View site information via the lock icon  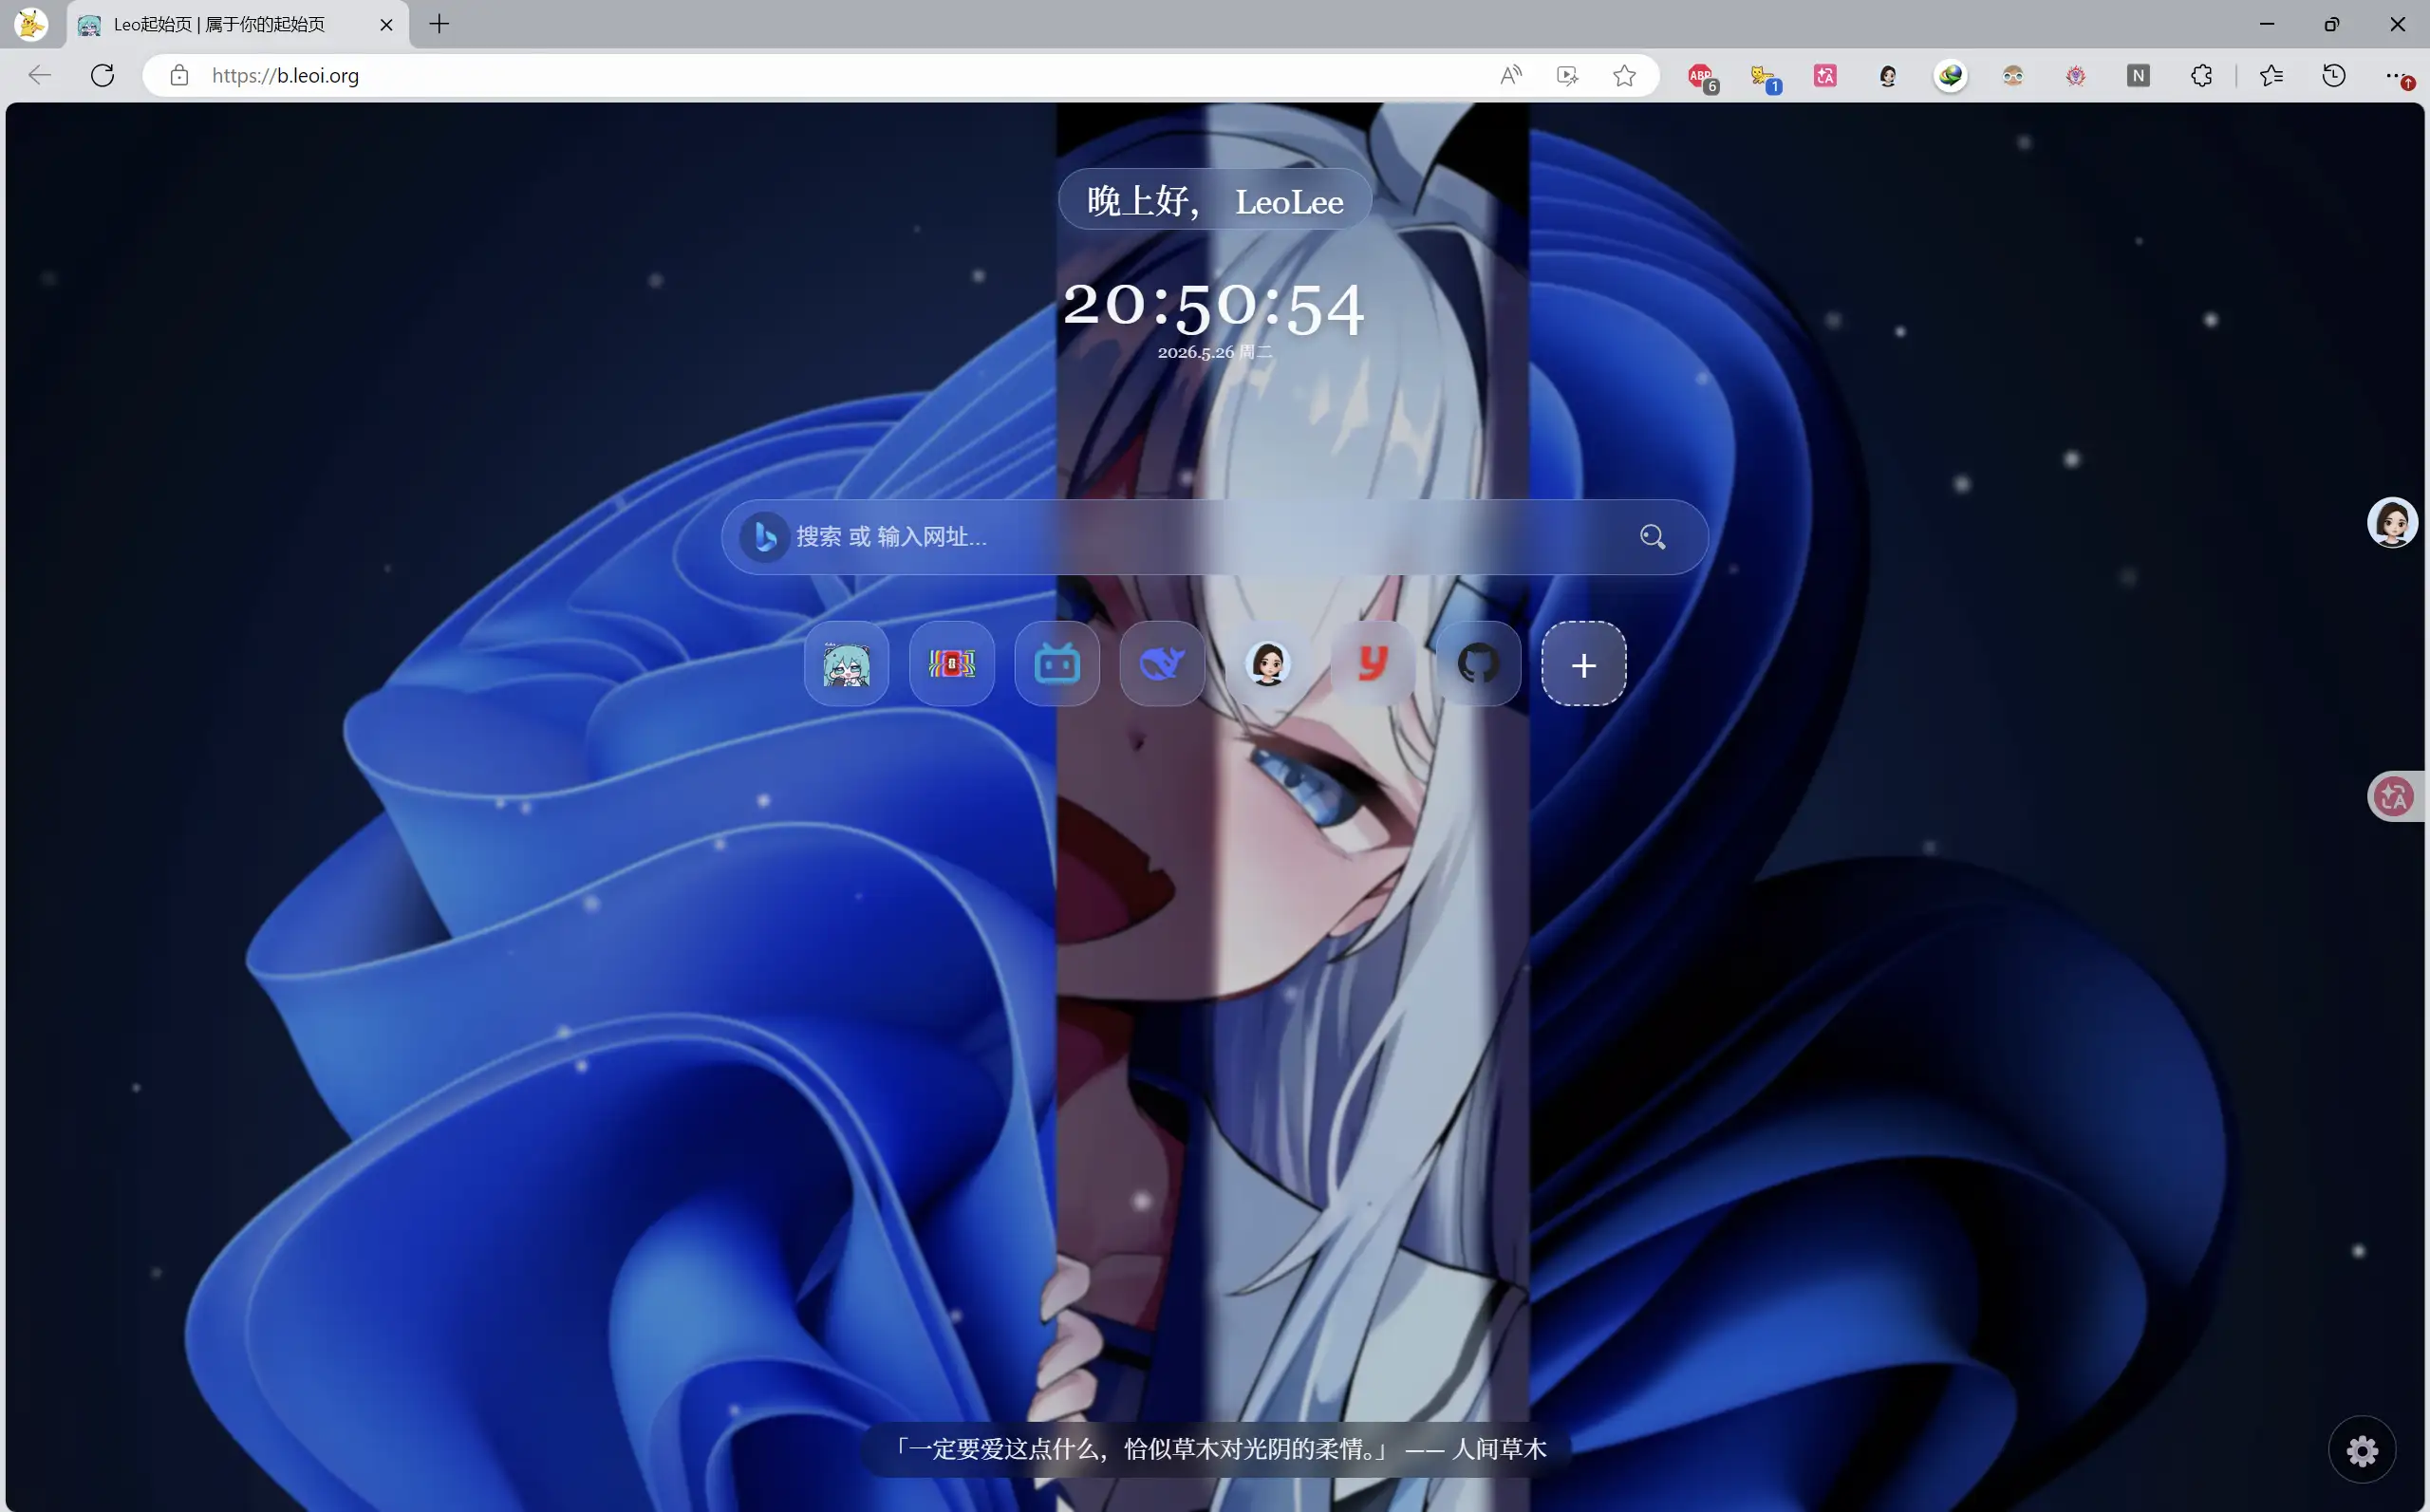click(x=179, y=76)
